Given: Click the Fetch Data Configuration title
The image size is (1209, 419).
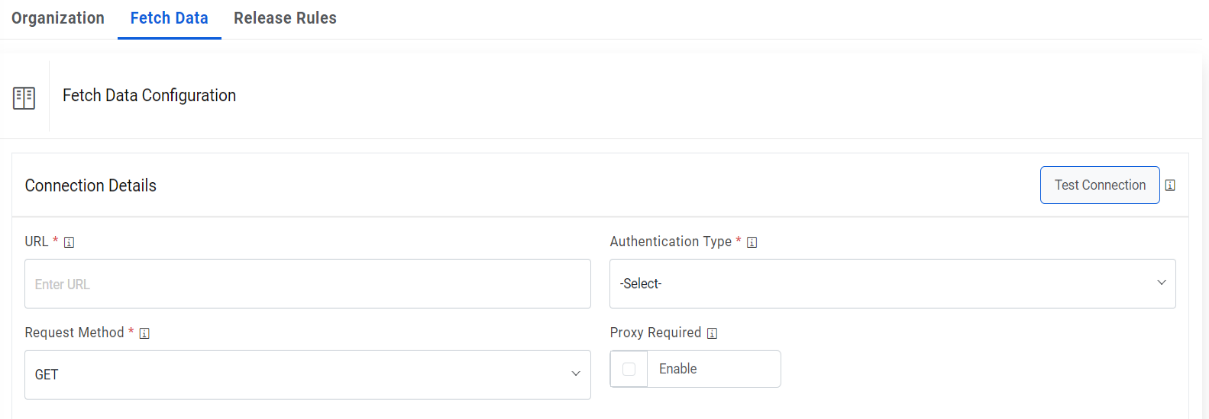Looking at the screenshot, I should tap(149, 96).
